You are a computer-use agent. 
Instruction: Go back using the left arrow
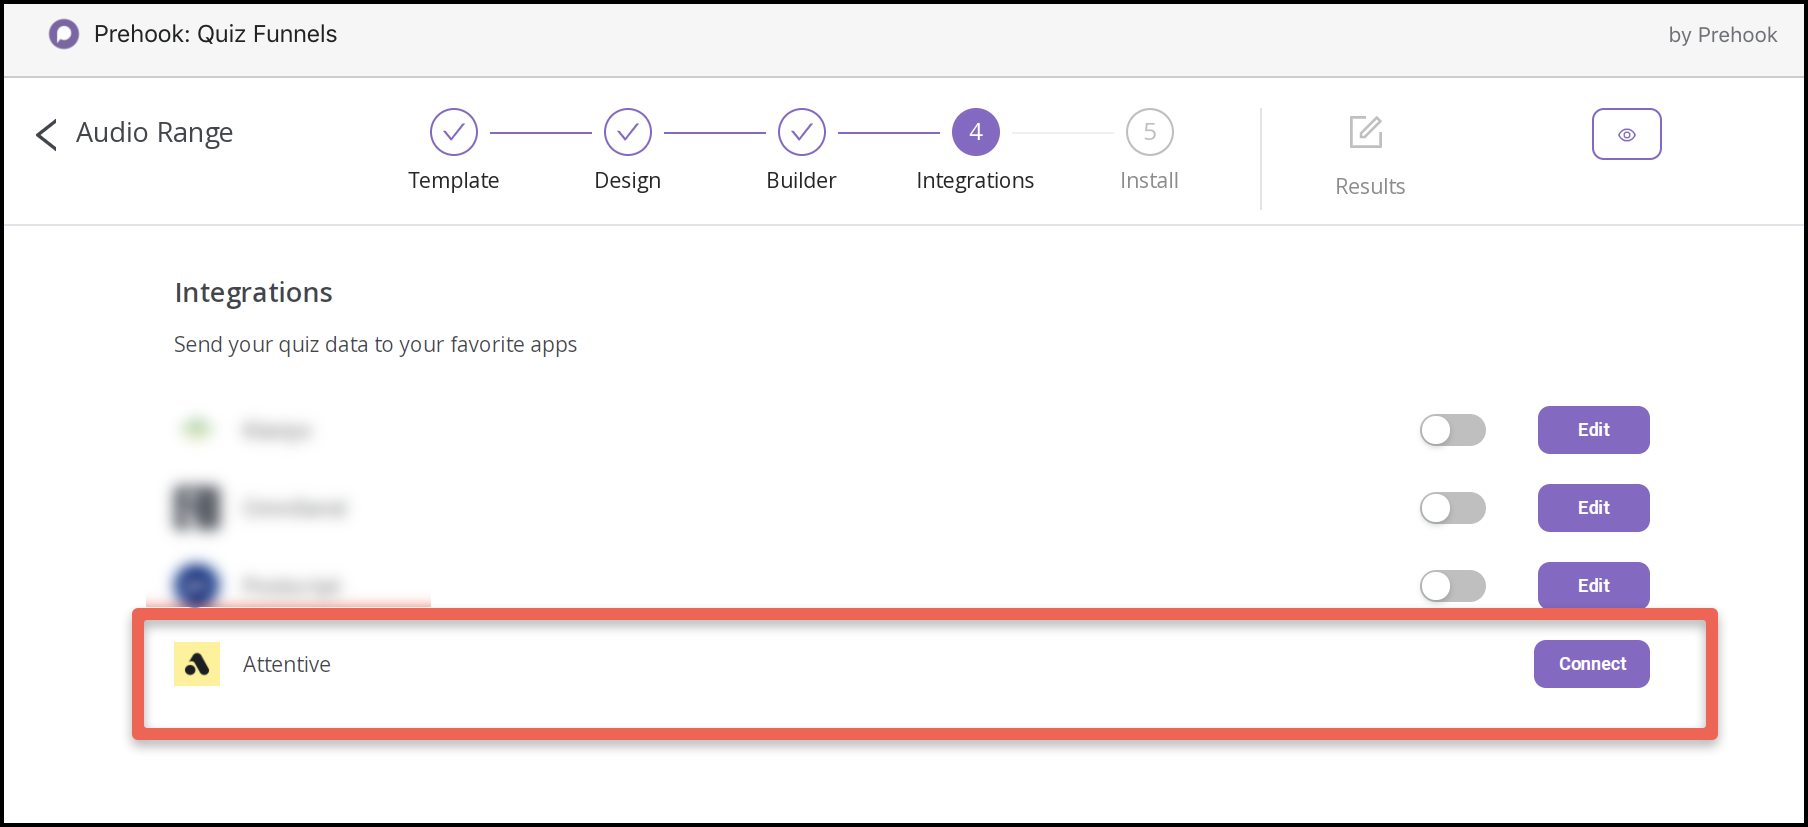46,134
